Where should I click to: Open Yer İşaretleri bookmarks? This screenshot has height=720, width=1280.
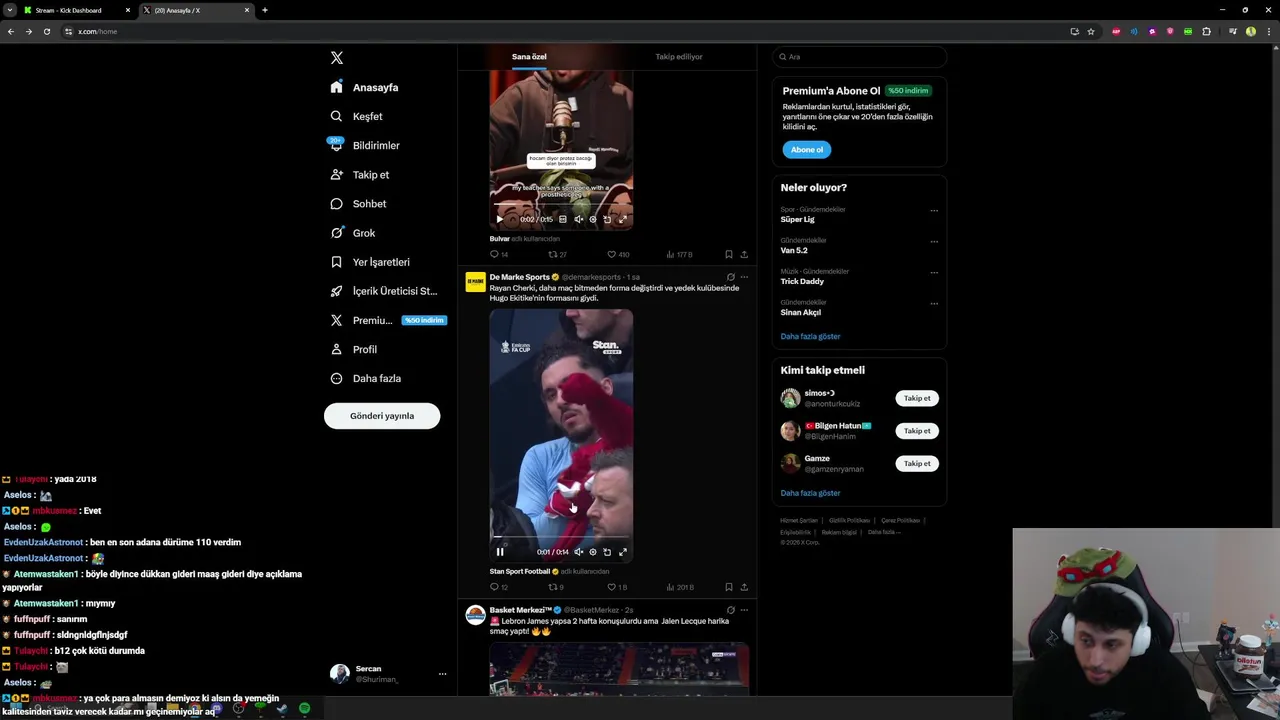tap(370, 262)
